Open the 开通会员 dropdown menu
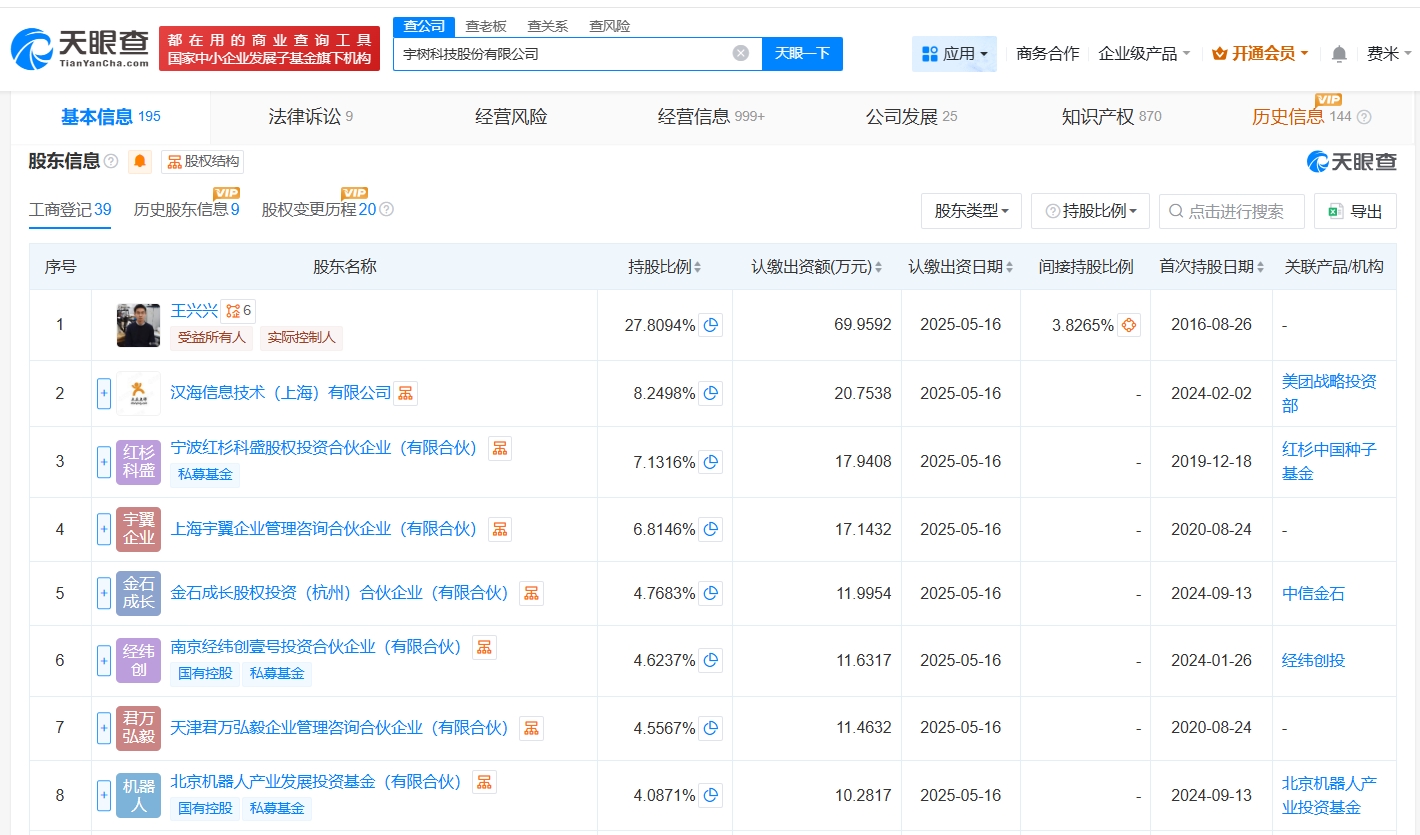 [x=1259, y=53]
